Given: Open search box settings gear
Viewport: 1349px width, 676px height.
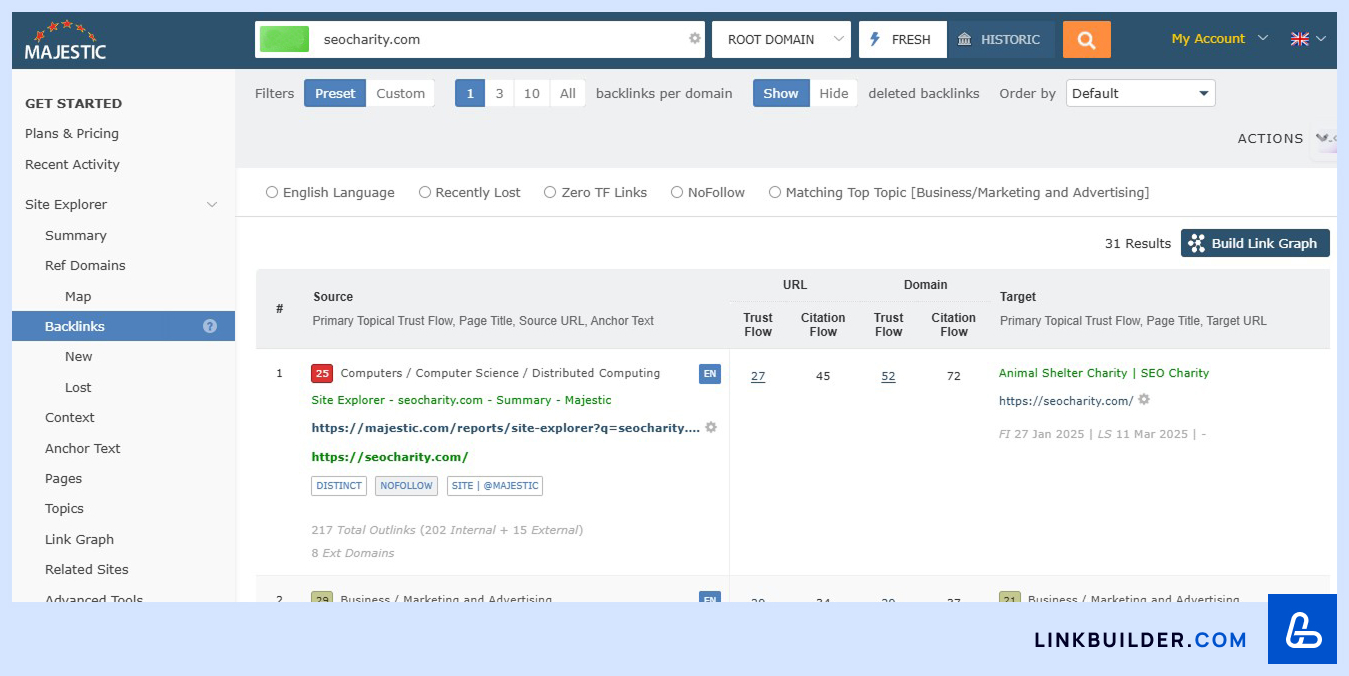Looking at the screenshot, I should pos(695,39).
